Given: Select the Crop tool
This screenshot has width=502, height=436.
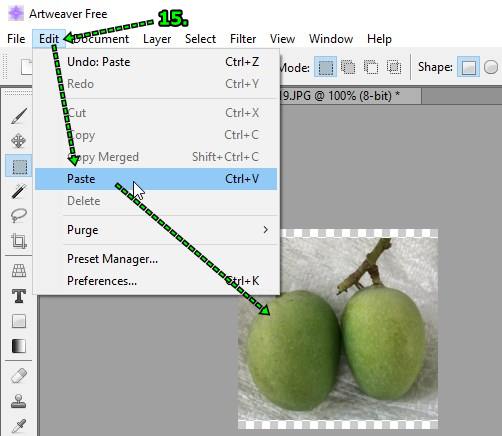Looking at the screenshot, I should click(19, 241).
